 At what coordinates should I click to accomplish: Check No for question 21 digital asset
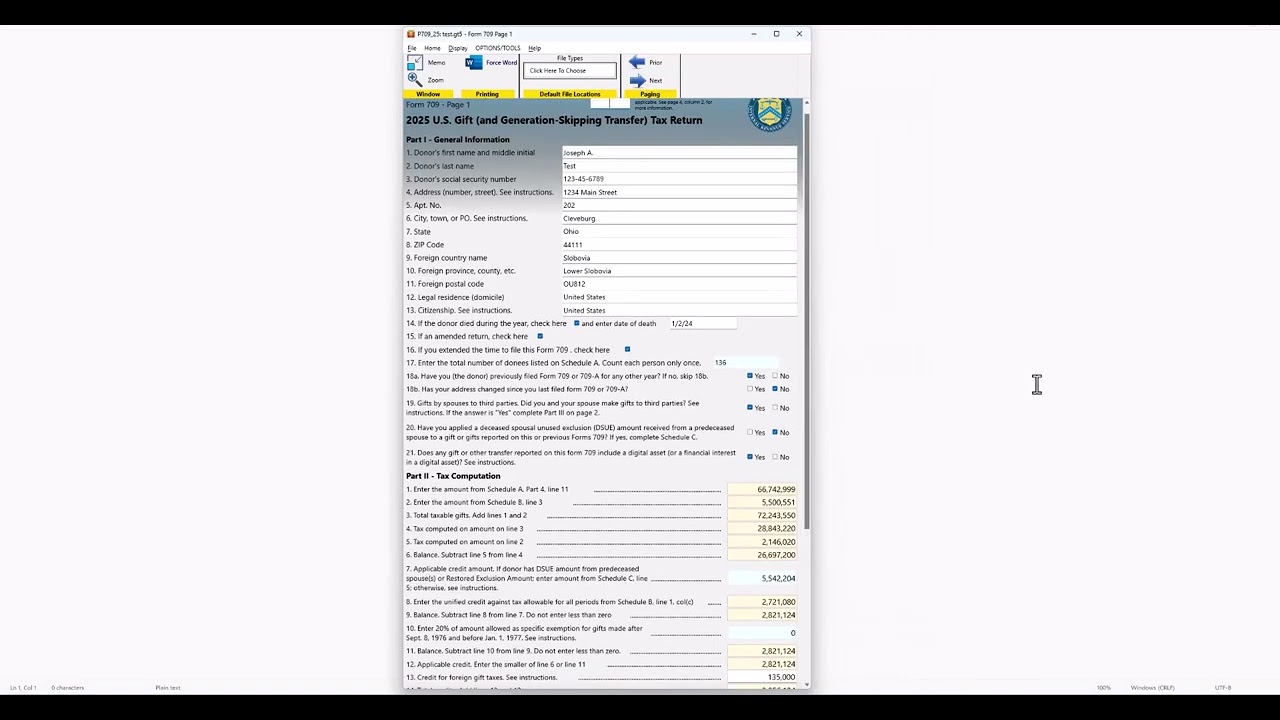pos(775,457)
